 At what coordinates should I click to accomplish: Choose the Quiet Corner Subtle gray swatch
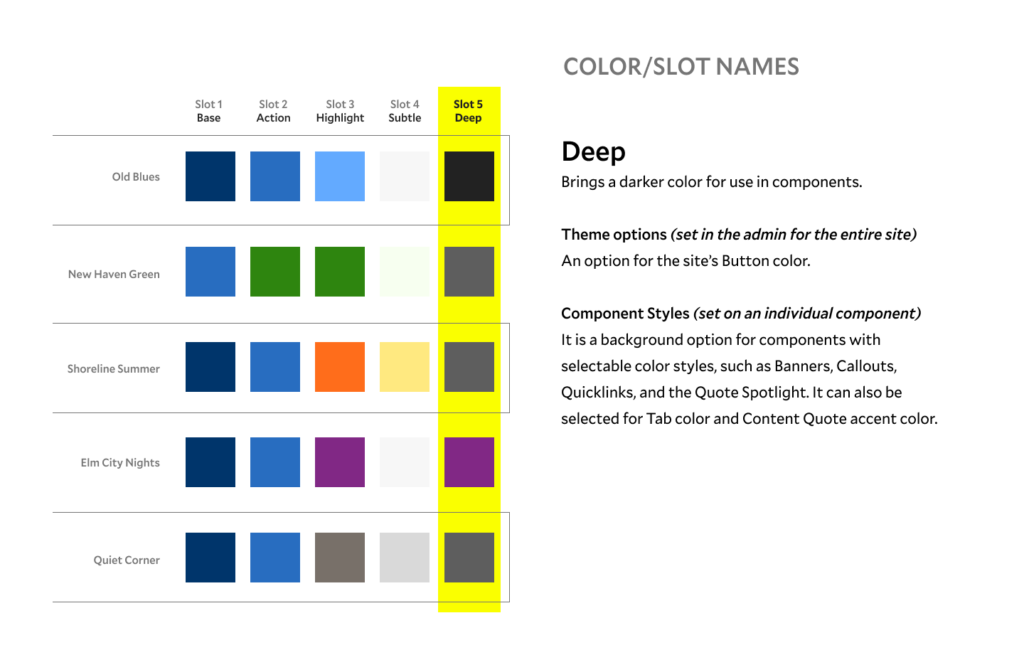pyautogui.click(x=404, y=557)
